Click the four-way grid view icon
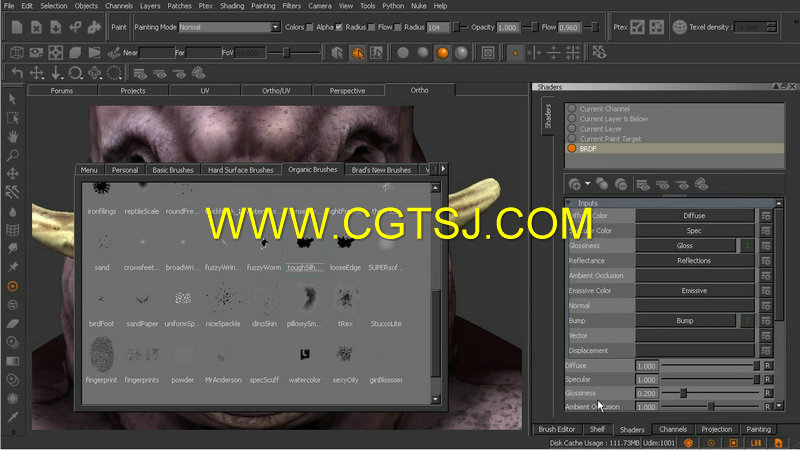800x450 pixels. coord(56,53)
